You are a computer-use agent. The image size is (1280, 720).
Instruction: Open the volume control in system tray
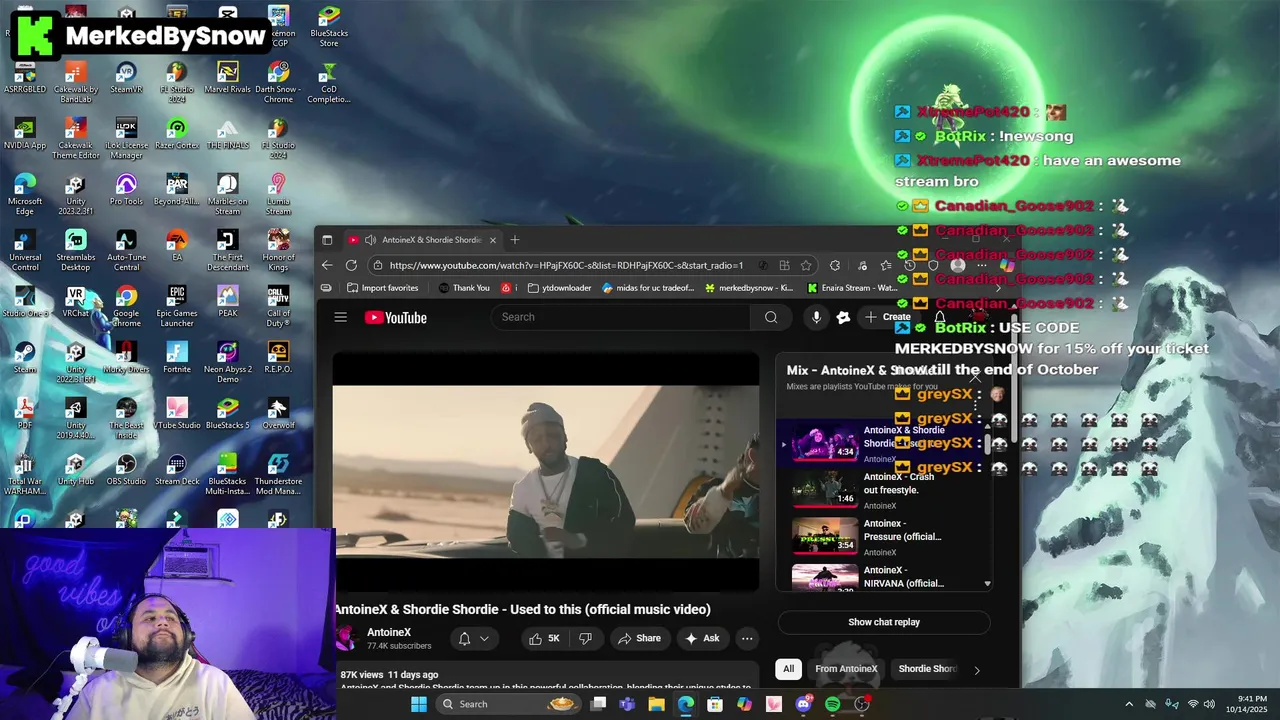pos(1209,704)
